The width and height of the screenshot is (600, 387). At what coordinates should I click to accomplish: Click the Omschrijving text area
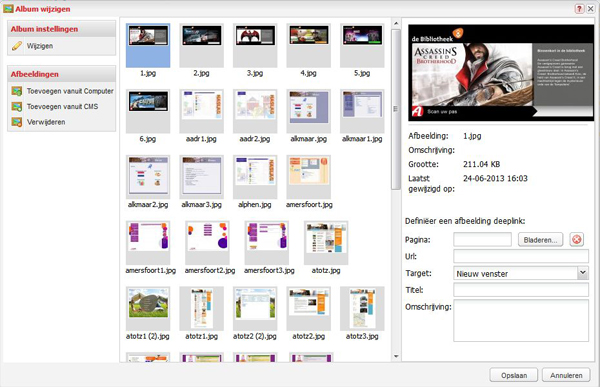[x=521, y=320]
